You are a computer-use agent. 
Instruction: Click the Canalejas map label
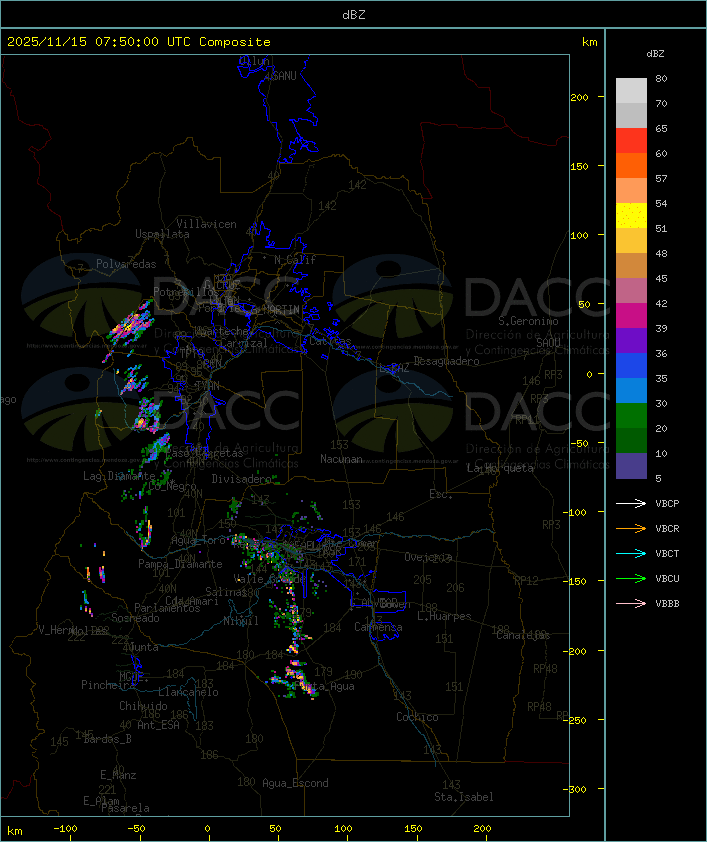pos(523,635)
